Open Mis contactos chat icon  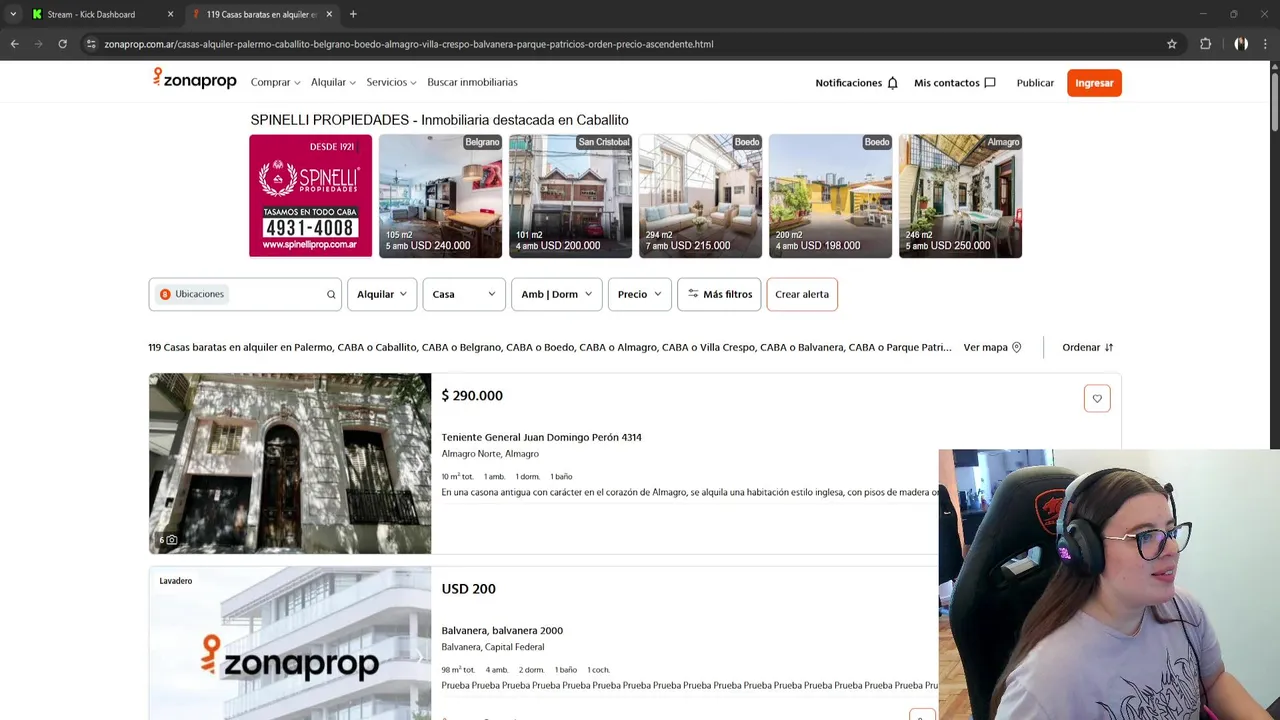(x=990, y=83)
